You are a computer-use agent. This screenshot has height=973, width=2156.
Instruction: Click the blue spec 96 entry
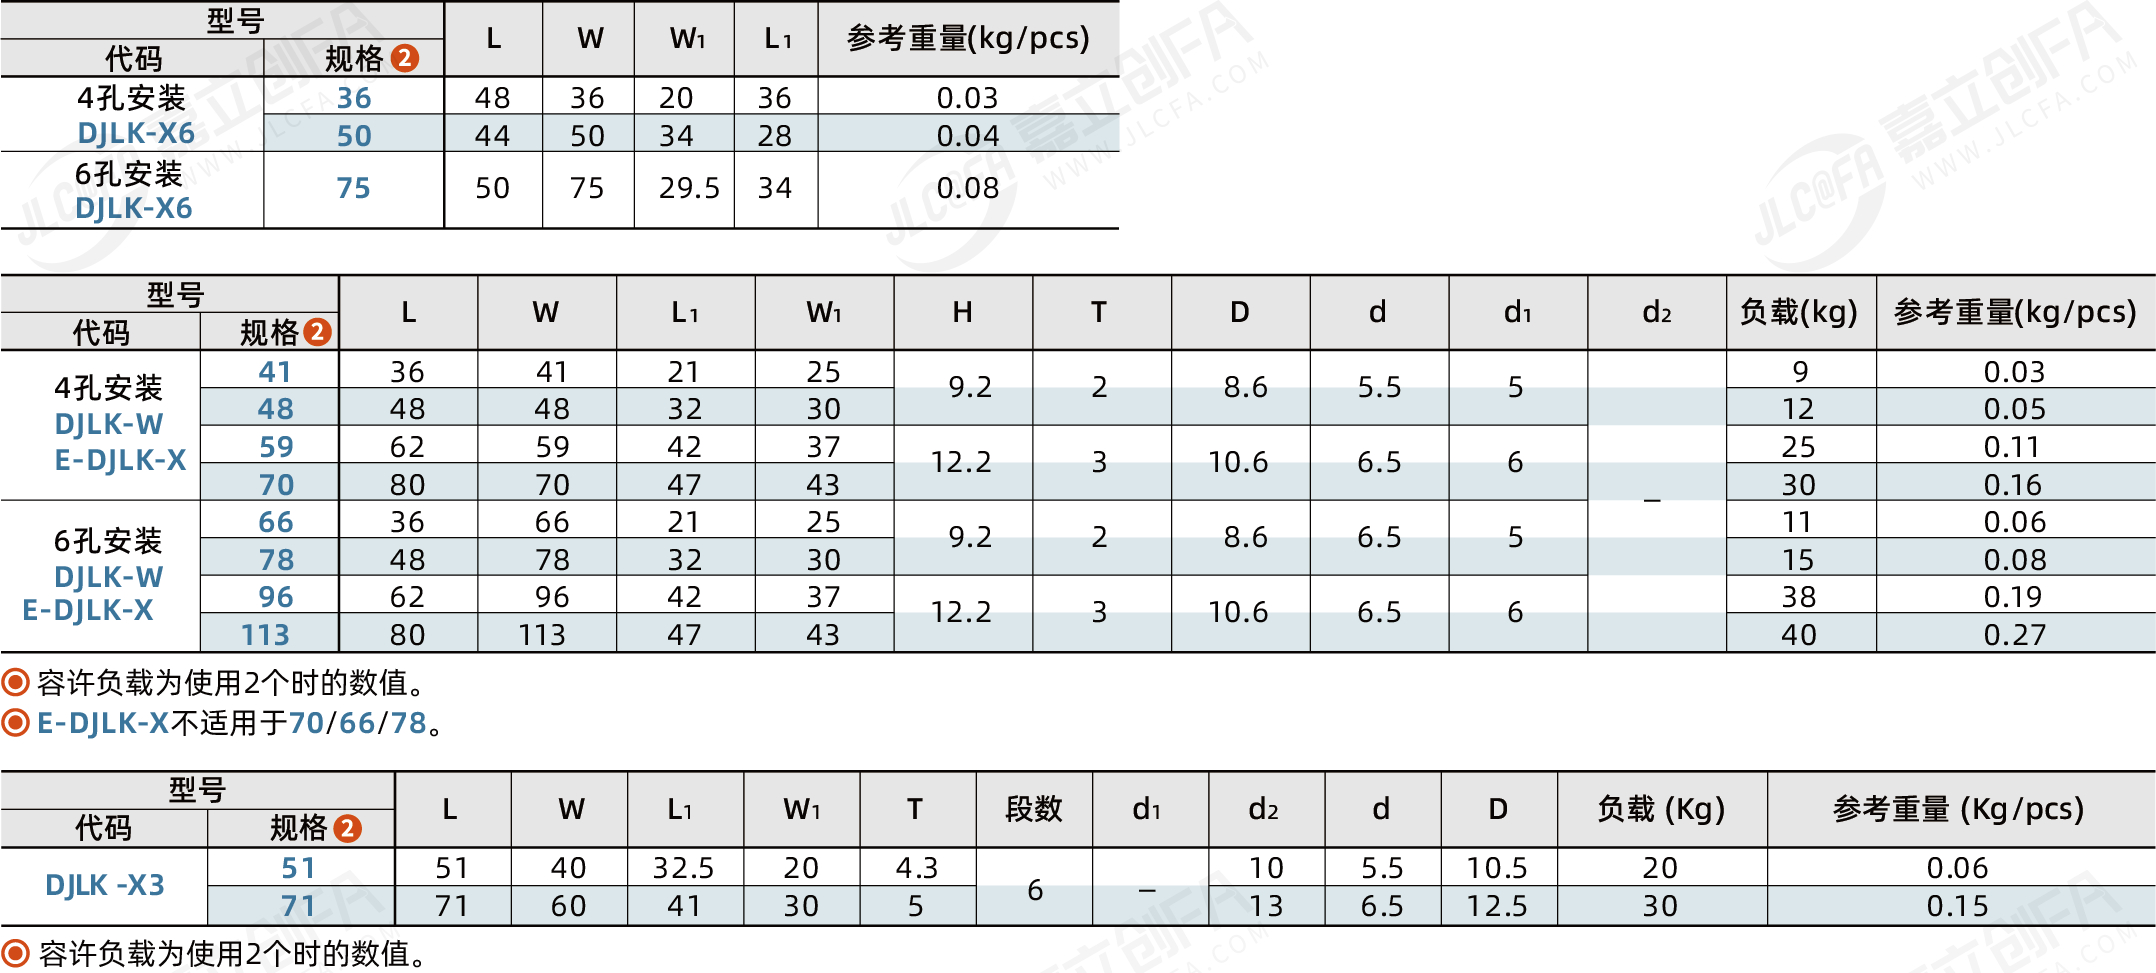point(276,597)
